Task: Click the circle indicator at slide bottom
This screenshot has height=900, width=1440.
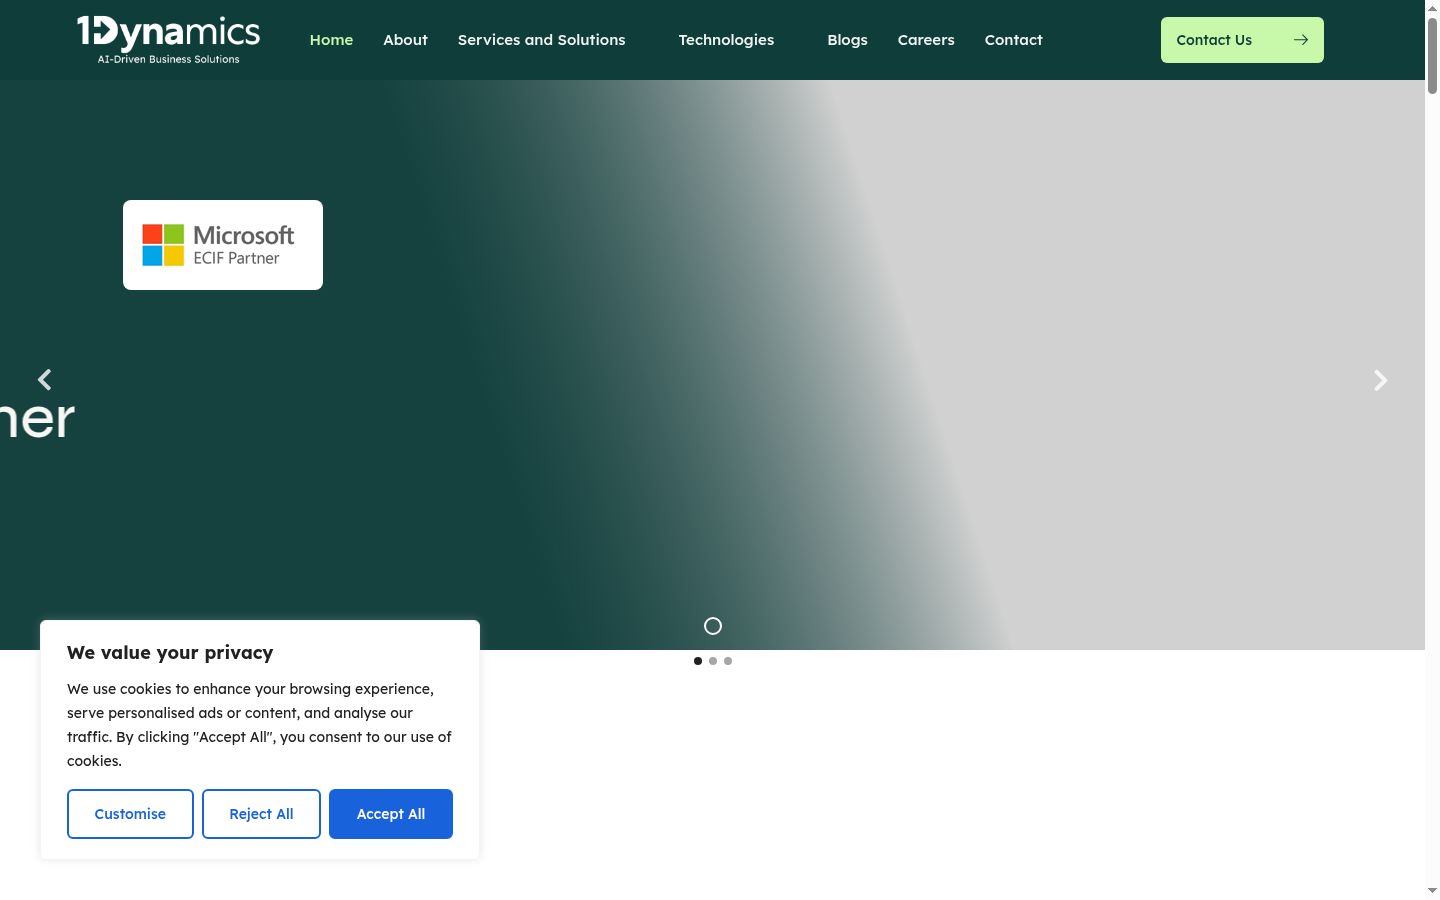Action: 713,626
